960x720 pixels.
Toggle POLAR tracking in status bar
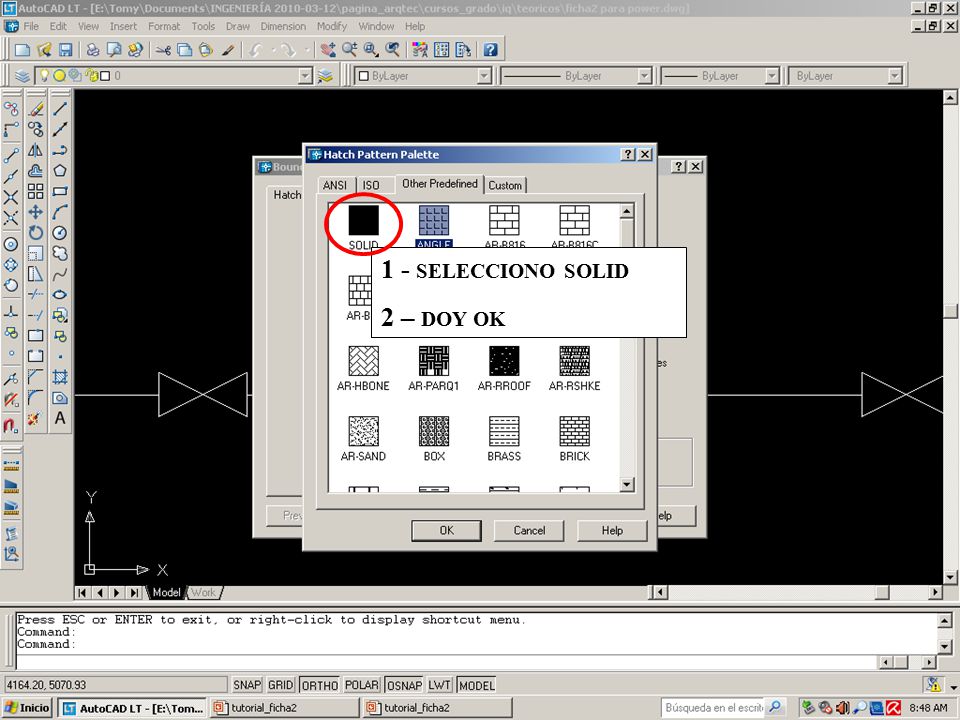362,685
